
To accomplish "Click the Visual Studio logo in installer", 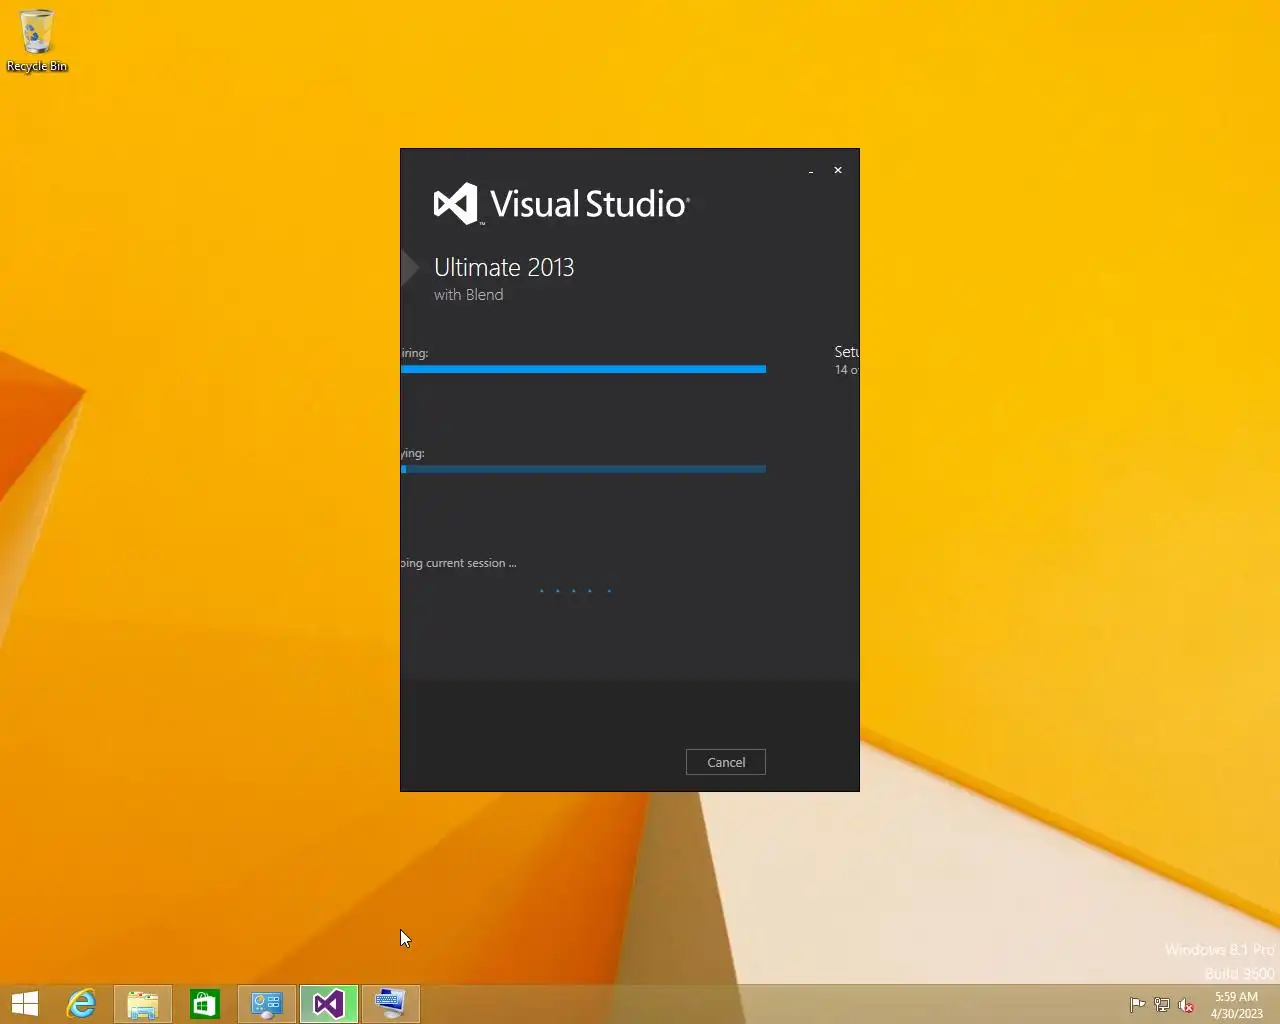I will pos(561,204).
